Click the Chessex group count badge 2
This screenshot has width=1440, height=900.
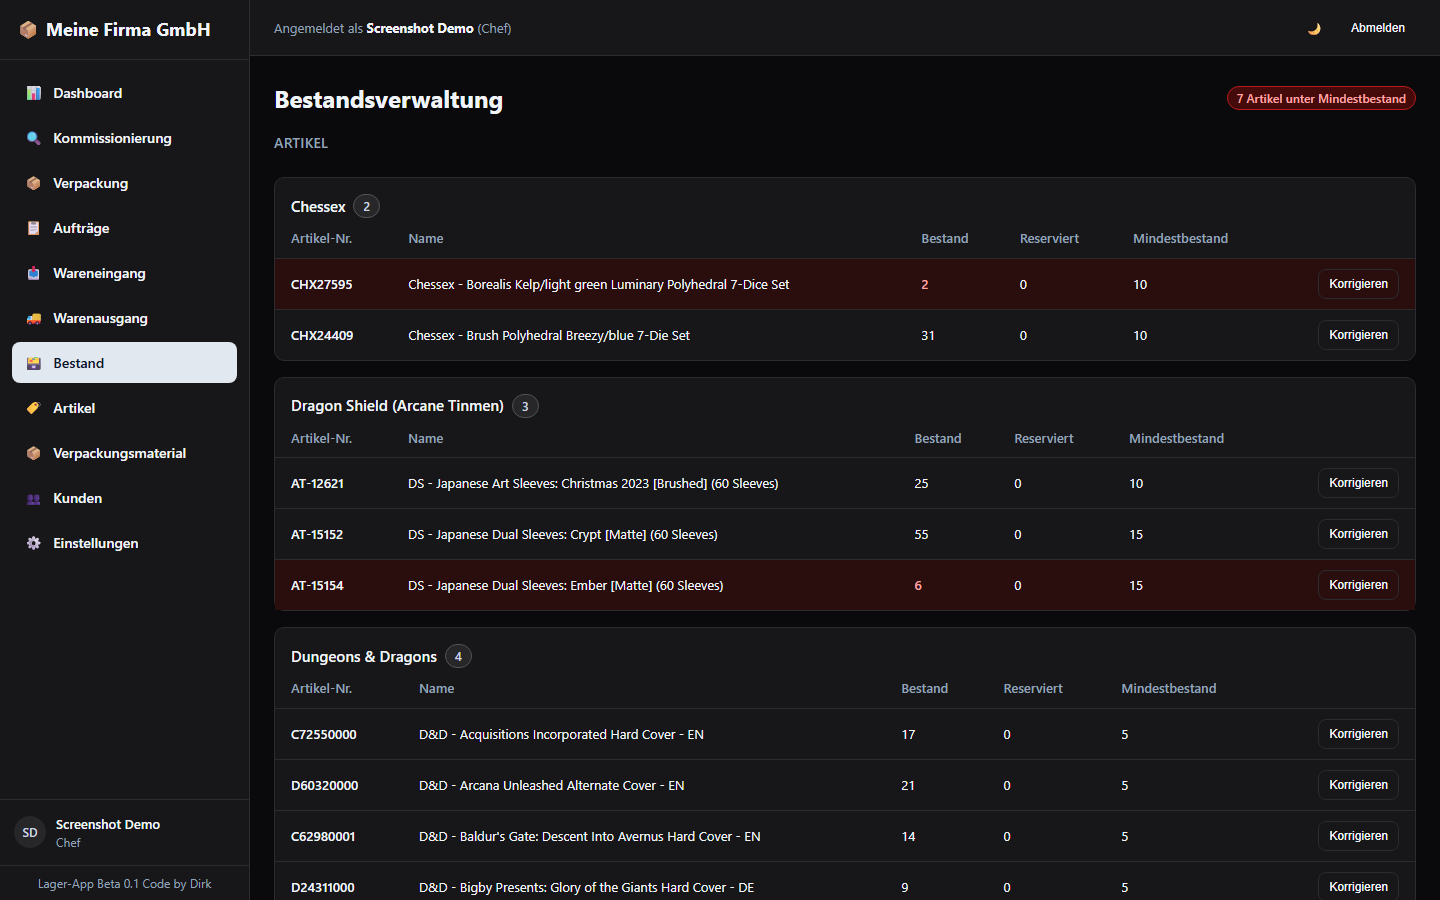366,206
